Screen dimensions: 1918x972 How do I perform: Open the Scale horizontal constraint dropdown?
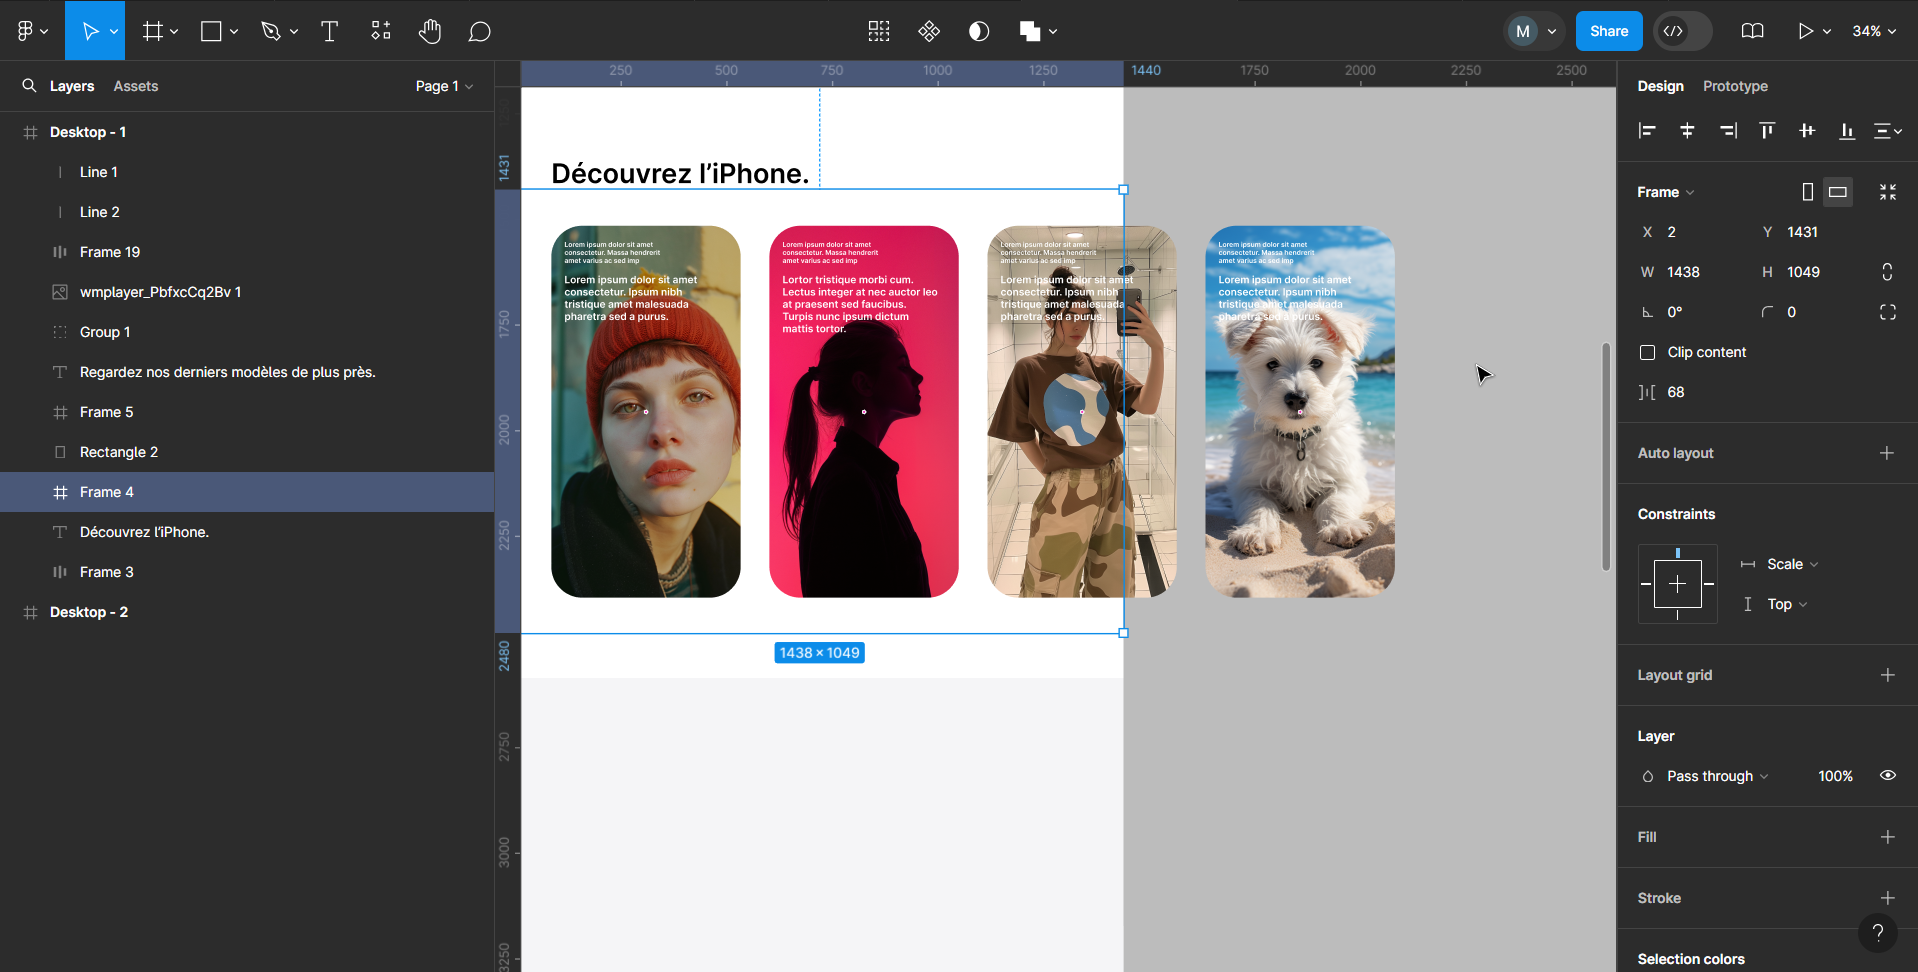[1793, 564]
